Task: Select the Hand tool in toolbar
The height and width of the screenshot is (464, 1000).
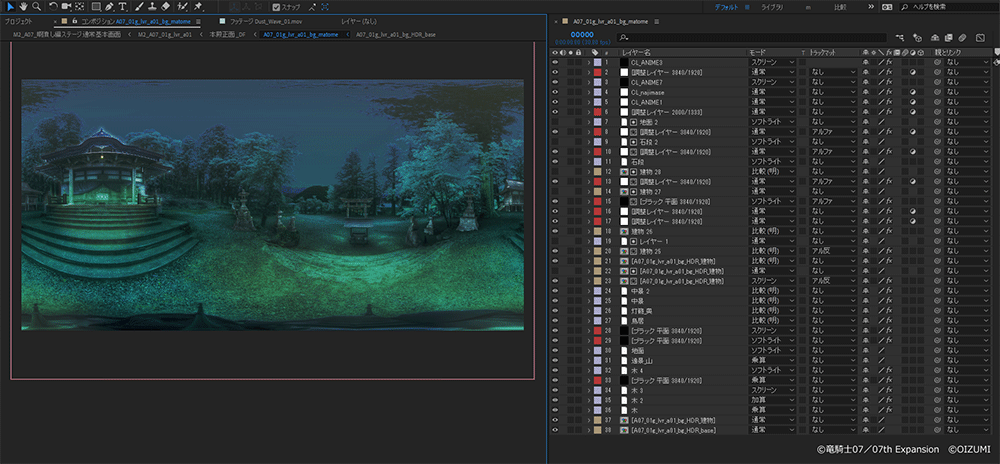Action: tap(23, 7)
